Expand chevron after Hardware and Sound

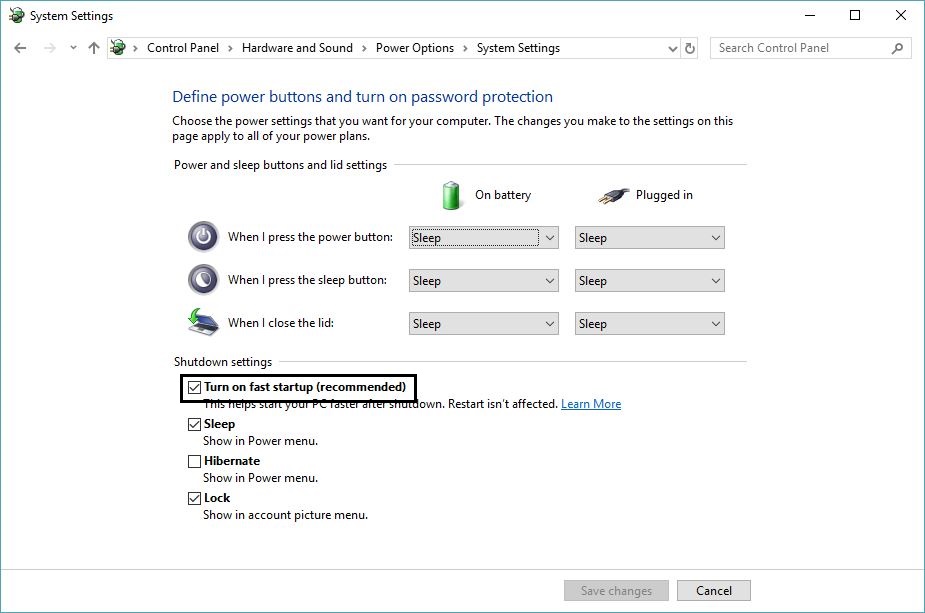[364, 48]
